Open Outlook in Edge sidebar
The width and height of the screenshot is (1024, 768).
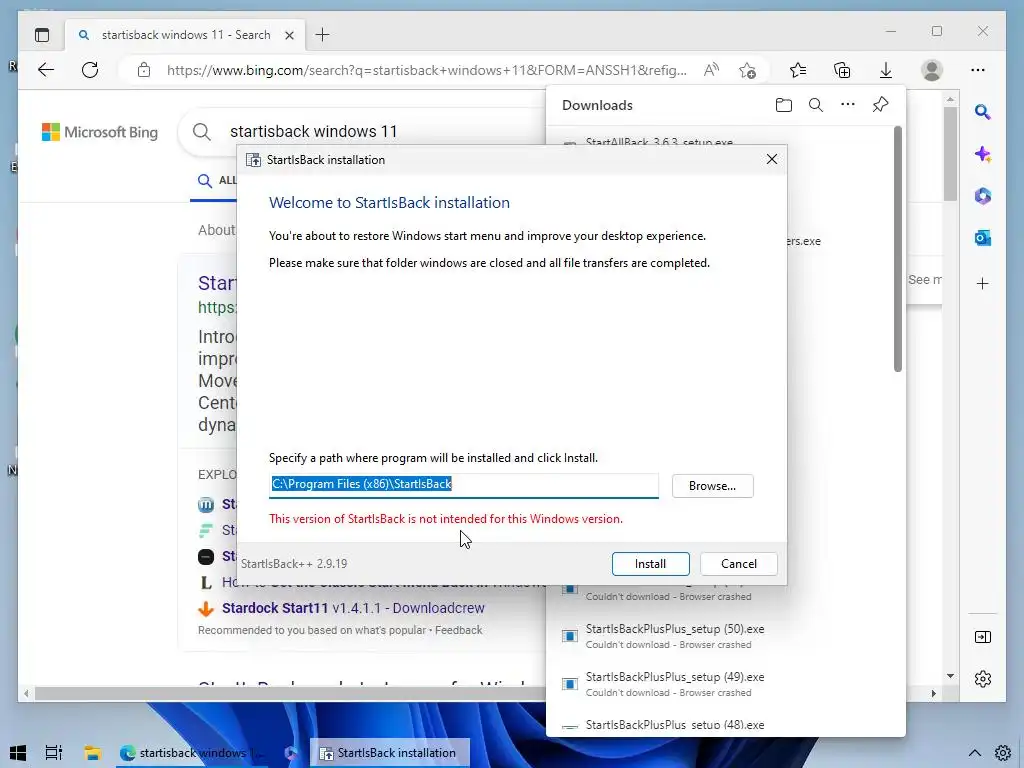coord(983,238)
